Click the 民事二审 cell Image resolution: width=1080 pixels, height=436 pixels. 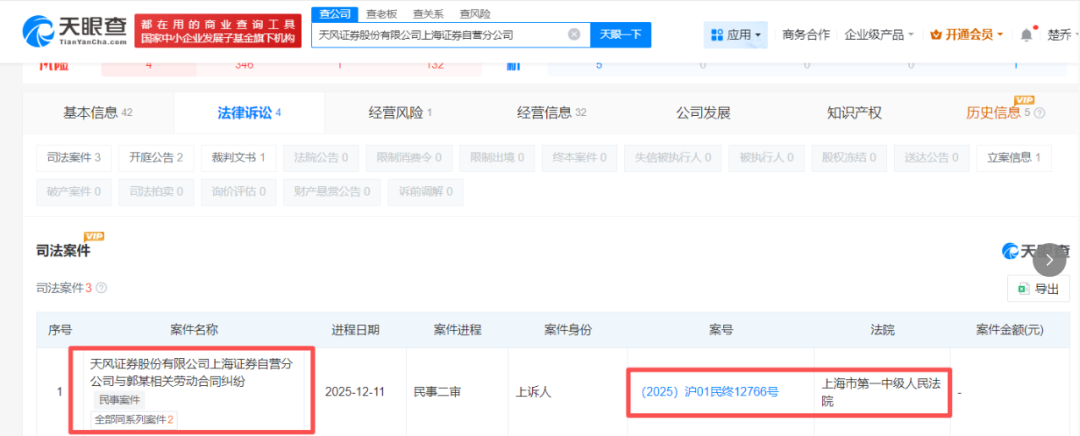coord(437,392)
